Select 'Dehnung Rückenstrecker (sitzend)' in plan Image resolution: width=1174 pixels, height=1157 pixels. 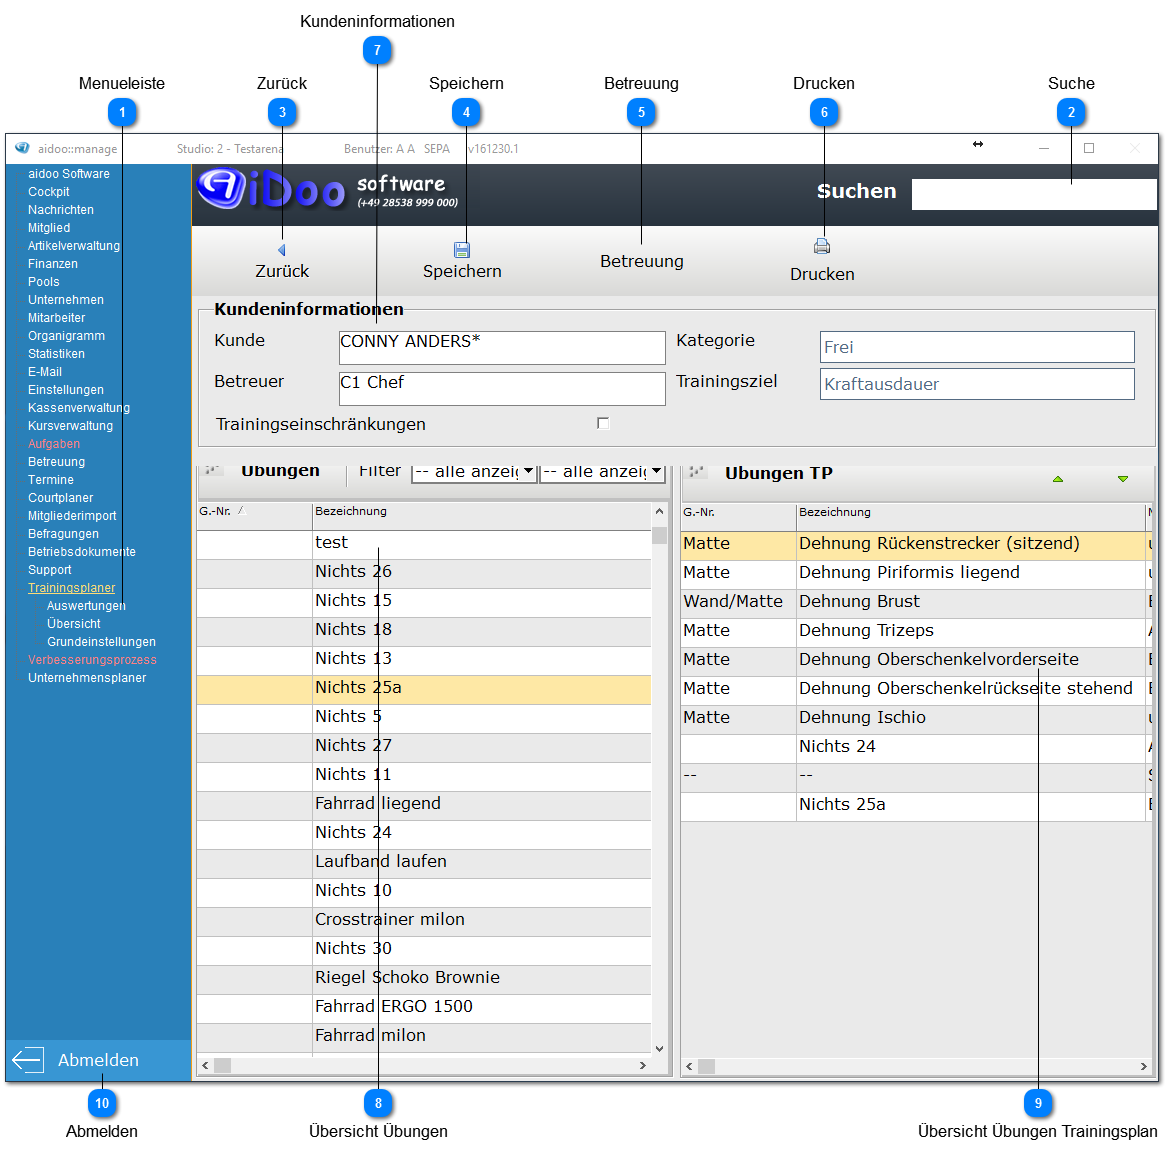916,544
